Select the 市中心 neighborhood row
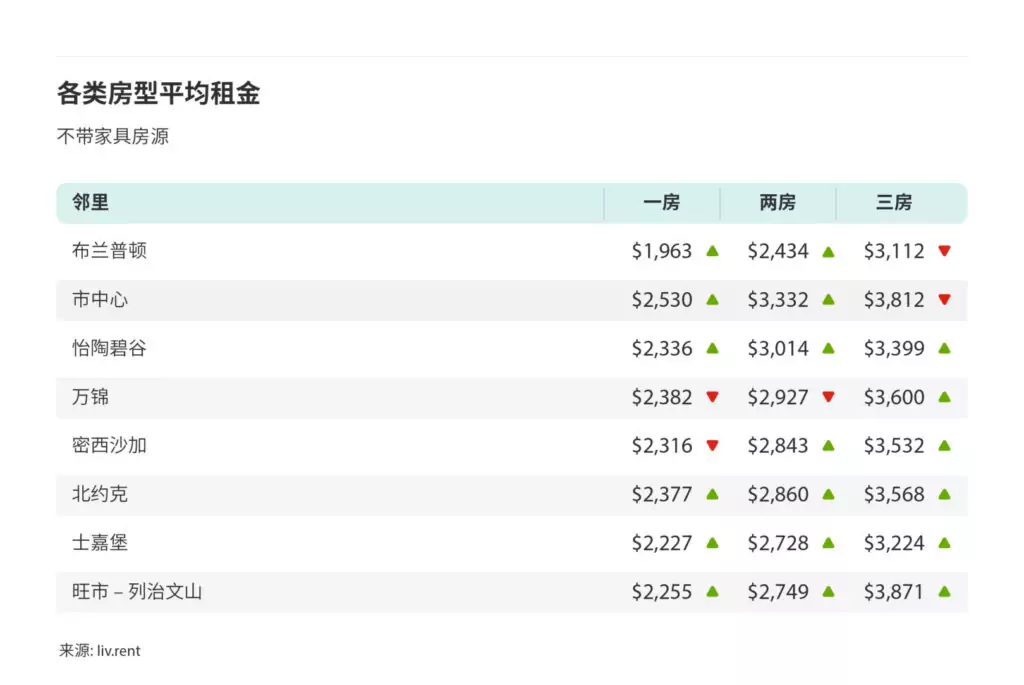1024x685 pixels. coord(511,300)
